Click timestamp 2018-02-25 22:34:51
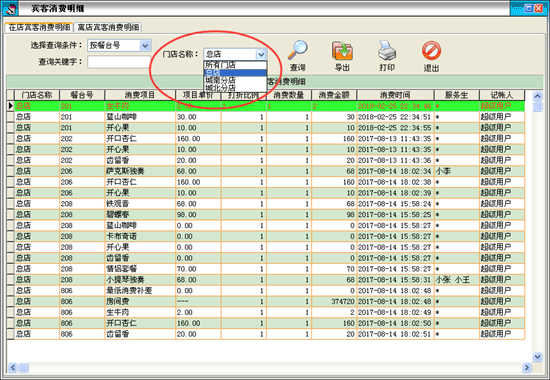The width and height of the screenshot is (550, 380). click(x=395, y=117)
